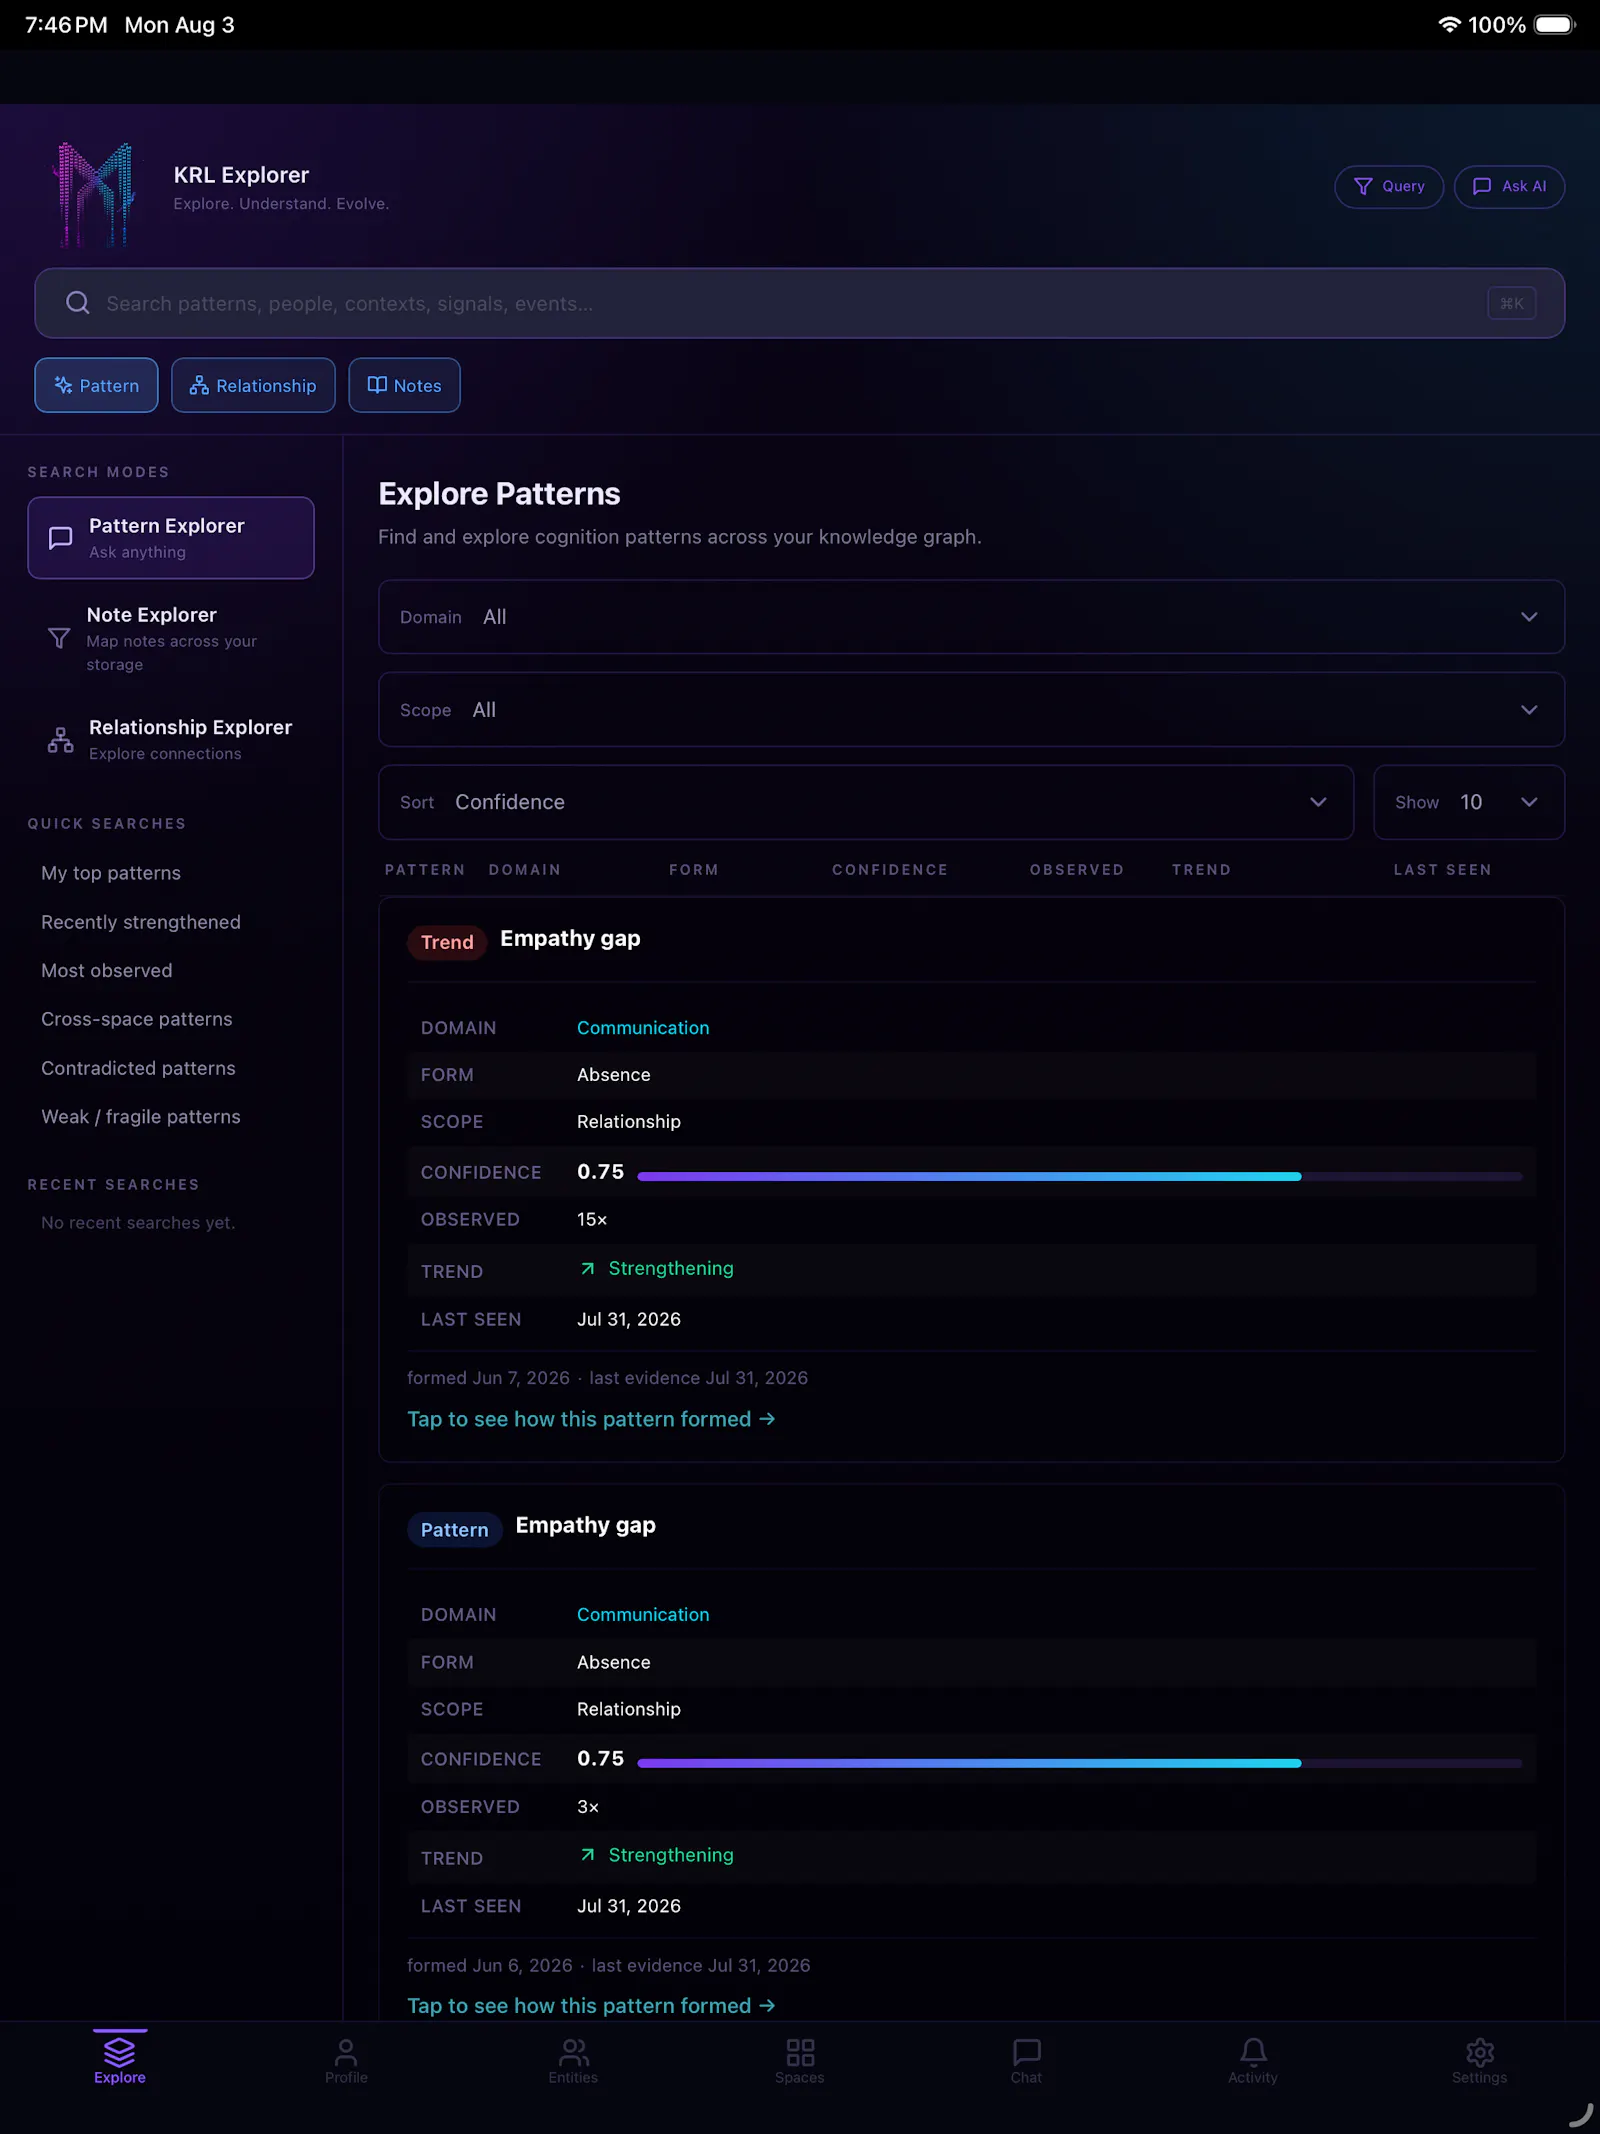
Task: Click Relationship Explorer network icon
Action: [61, 740]
